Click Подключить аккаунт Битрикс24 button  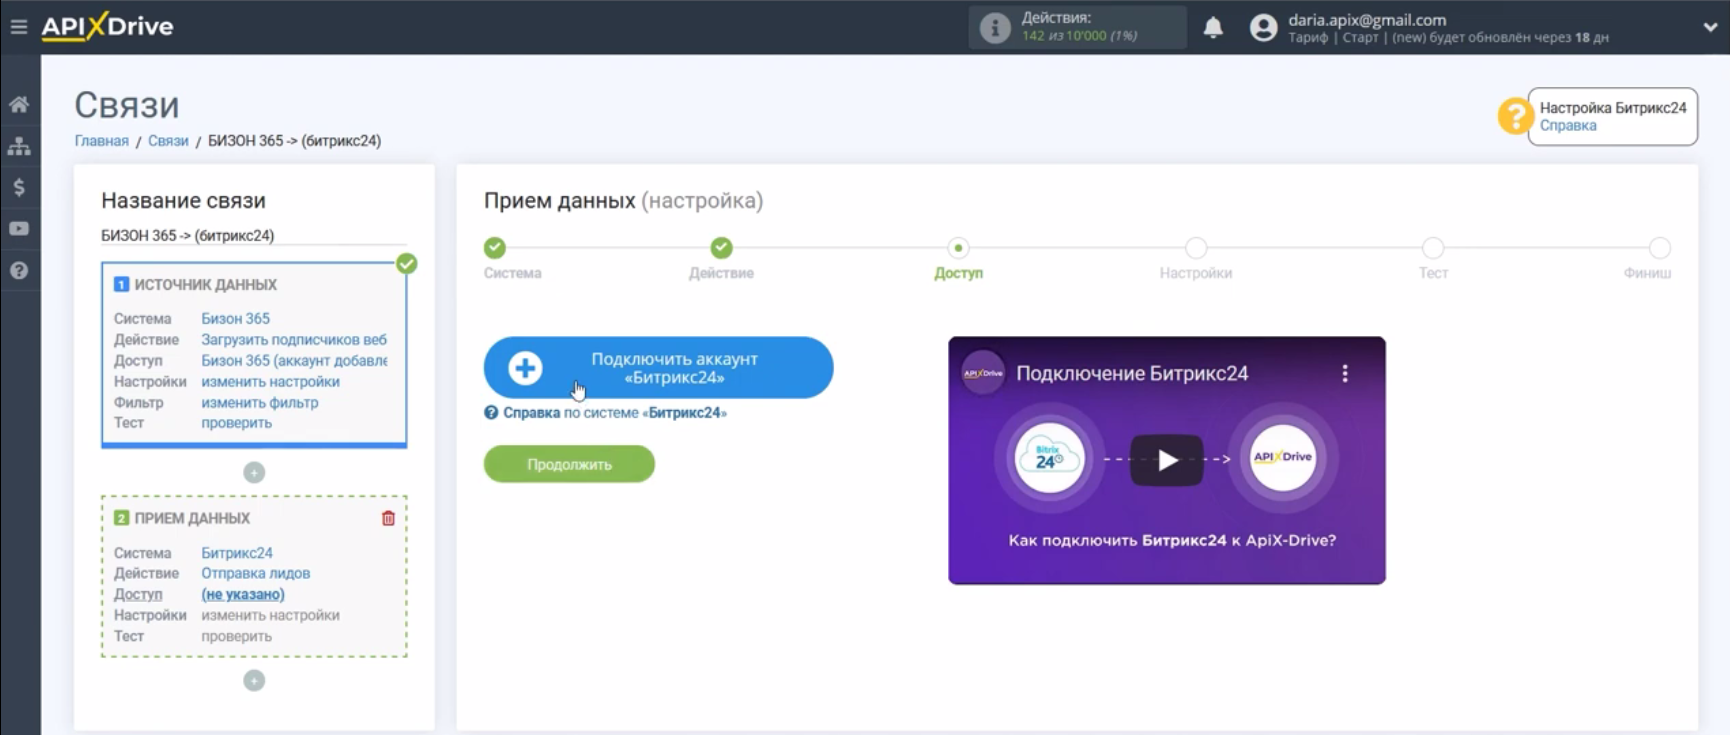click(658, 368)
